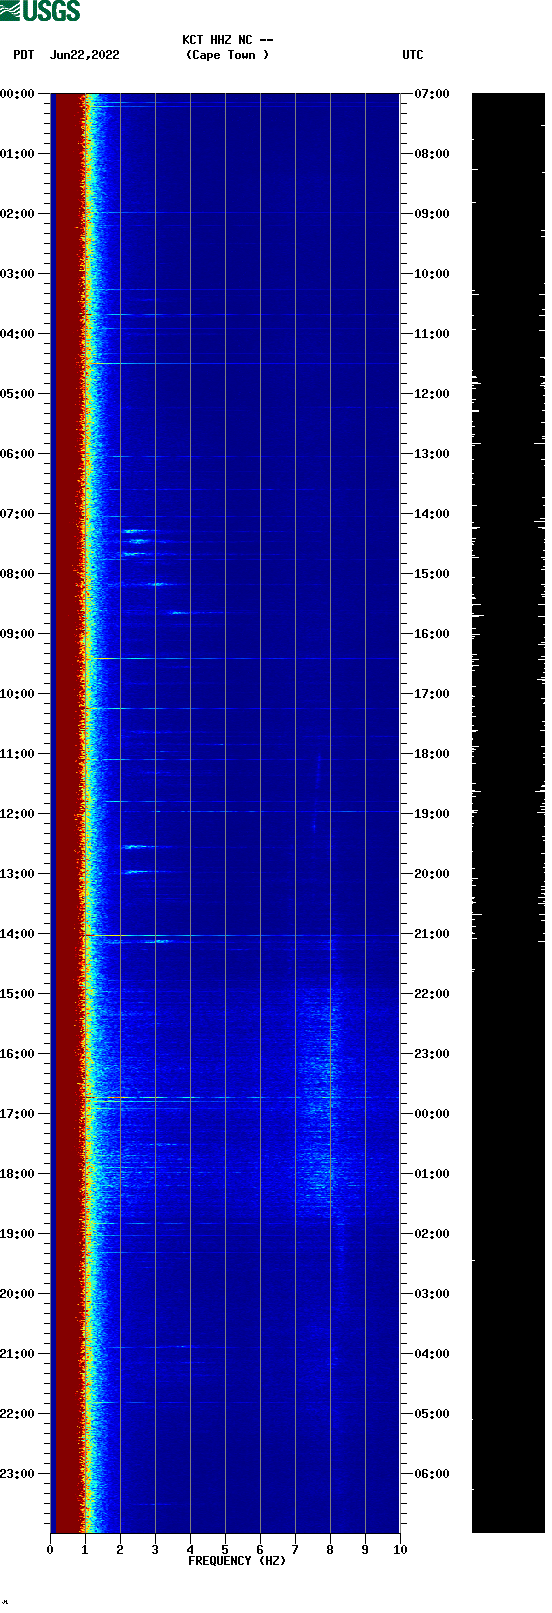Click the black seismogram amplitude panel
This screenshot has width=552, height=1613.
(508, 813)
